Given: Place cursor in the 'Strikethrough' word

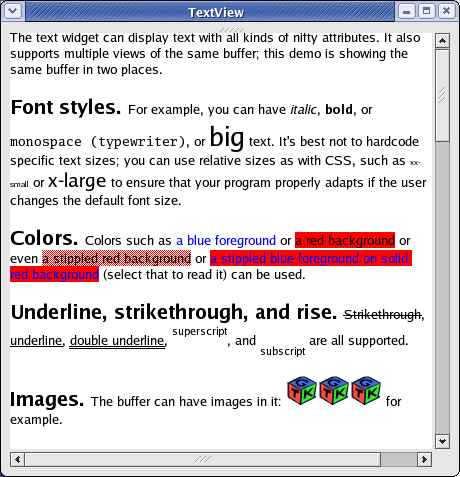Looking at the screenshot, I should [x=383, y=314].
